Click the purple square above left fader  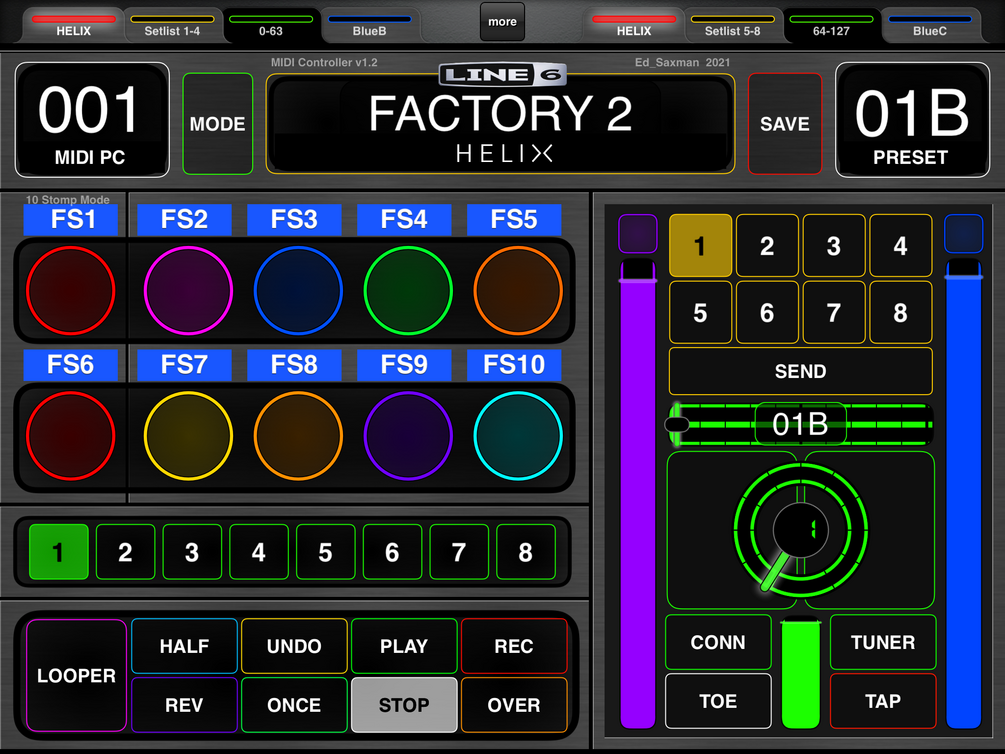[638, 233]
